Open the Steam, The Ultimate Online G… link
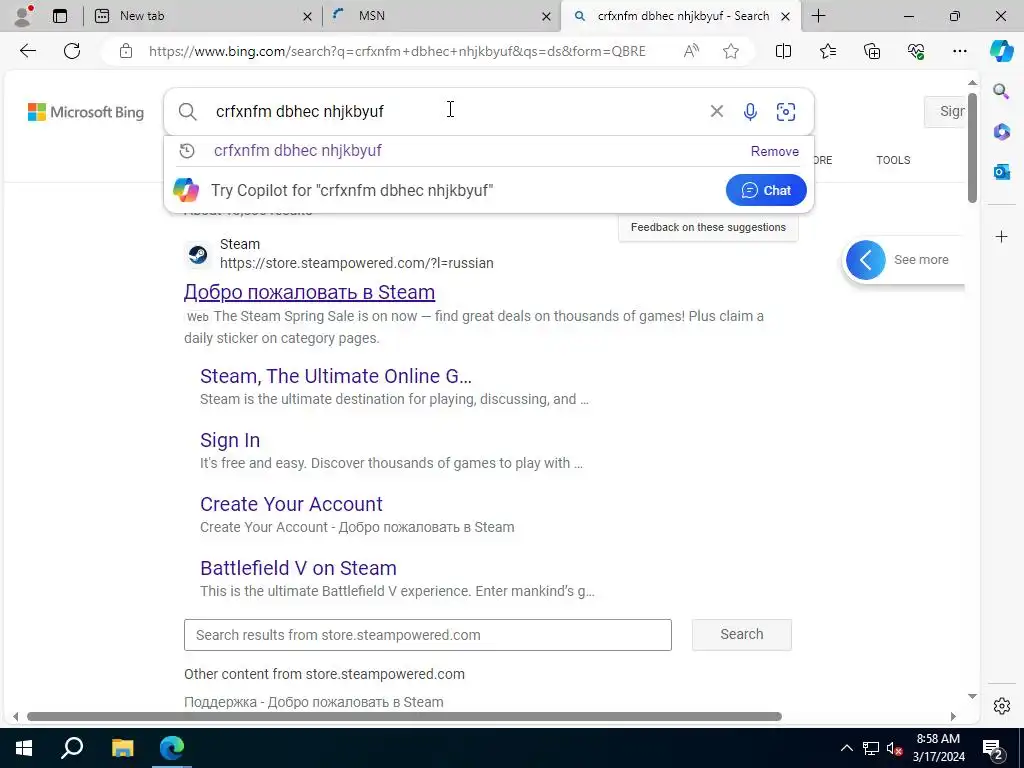This screenshot has width=1024, height=768. coord(336,376)
